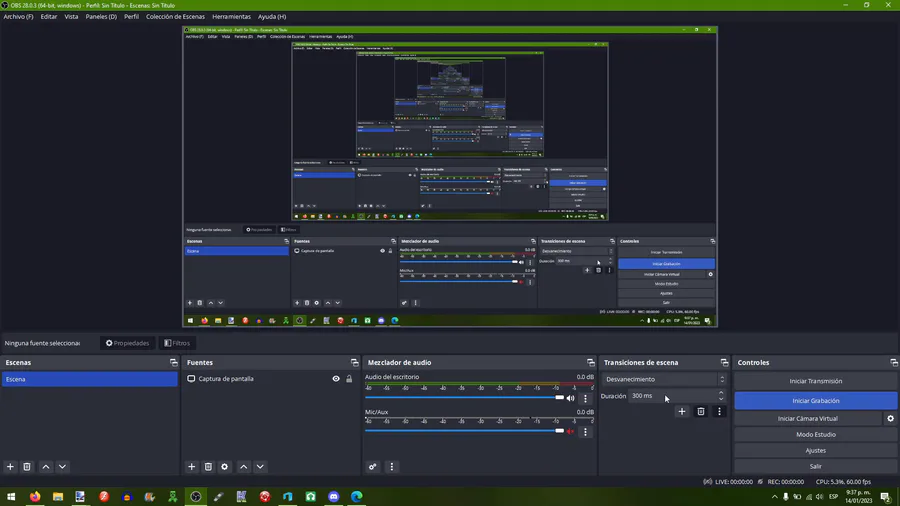Screen dimensions: 900x506
Task: Open Windows Start menu
Action: 11,496
